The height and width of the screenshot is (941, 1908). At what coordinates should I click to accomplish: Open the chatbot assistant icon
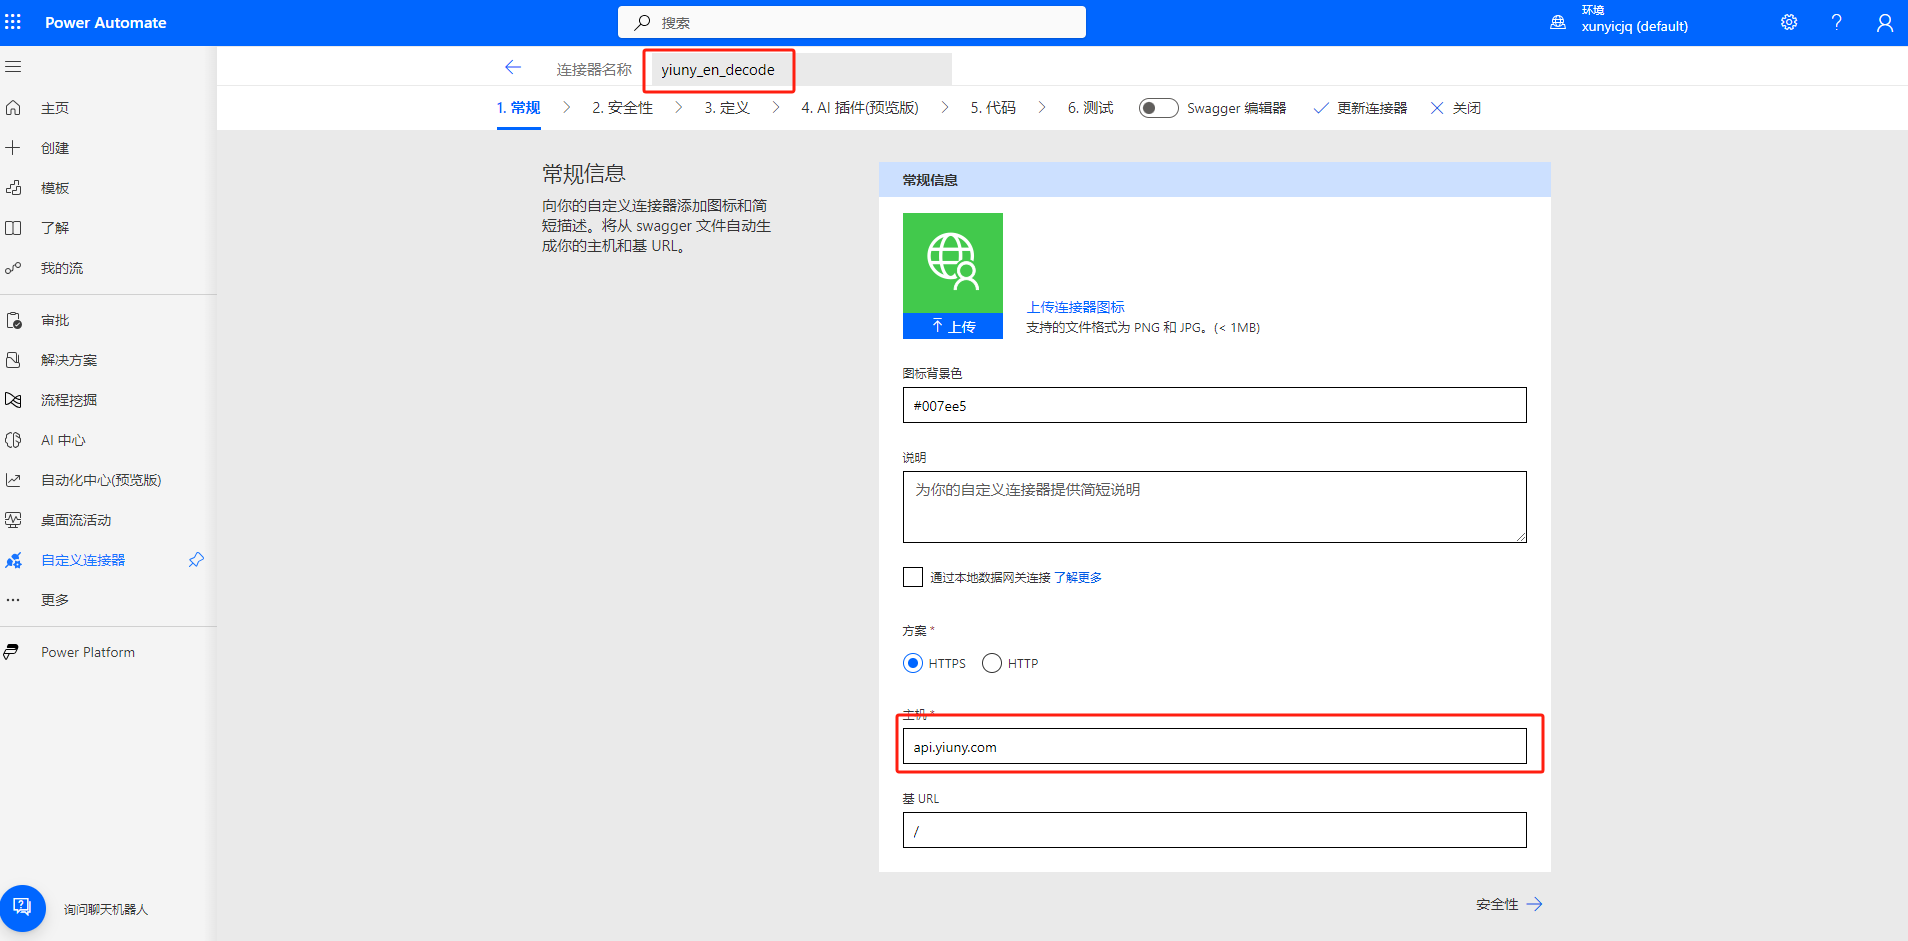click(x=22, y=907)
